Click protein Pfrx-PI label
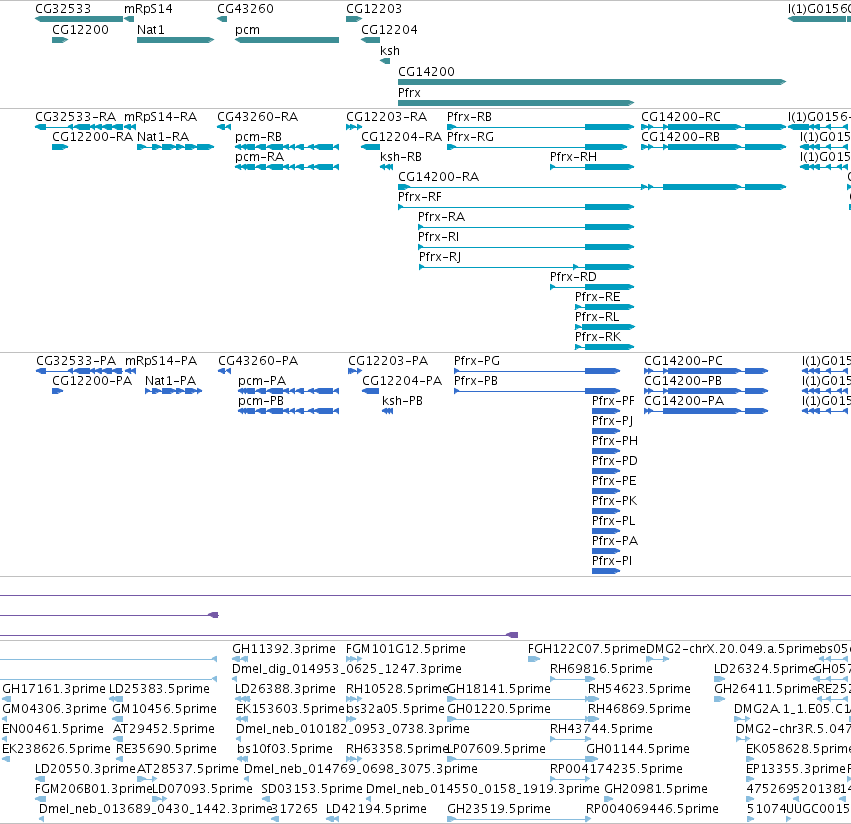851x824 pixels. click(612, 561)
